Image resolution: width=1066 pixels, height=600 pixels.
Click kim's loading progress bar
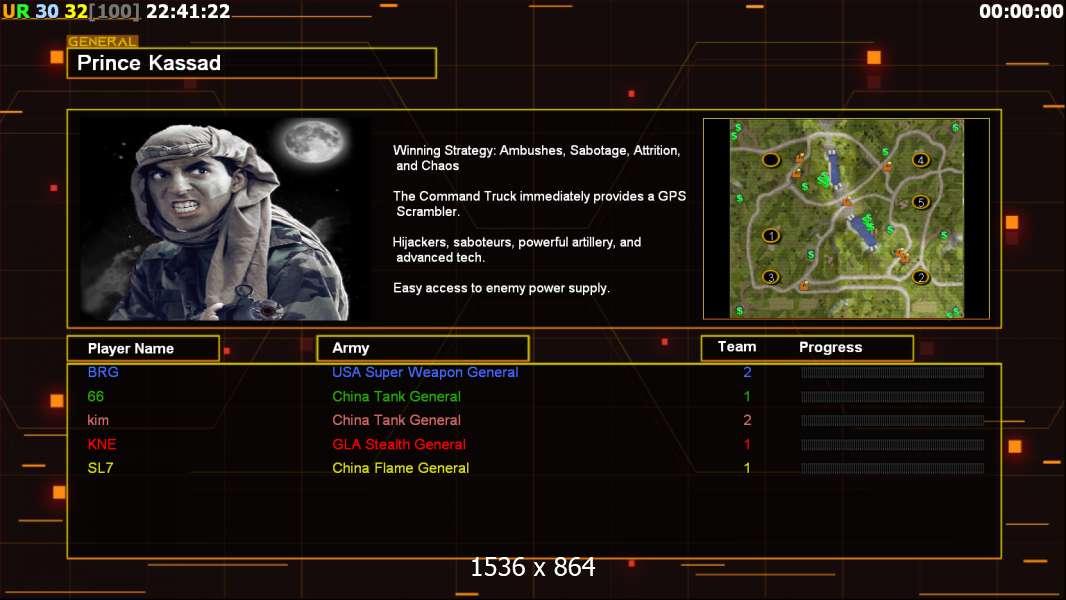892,421
